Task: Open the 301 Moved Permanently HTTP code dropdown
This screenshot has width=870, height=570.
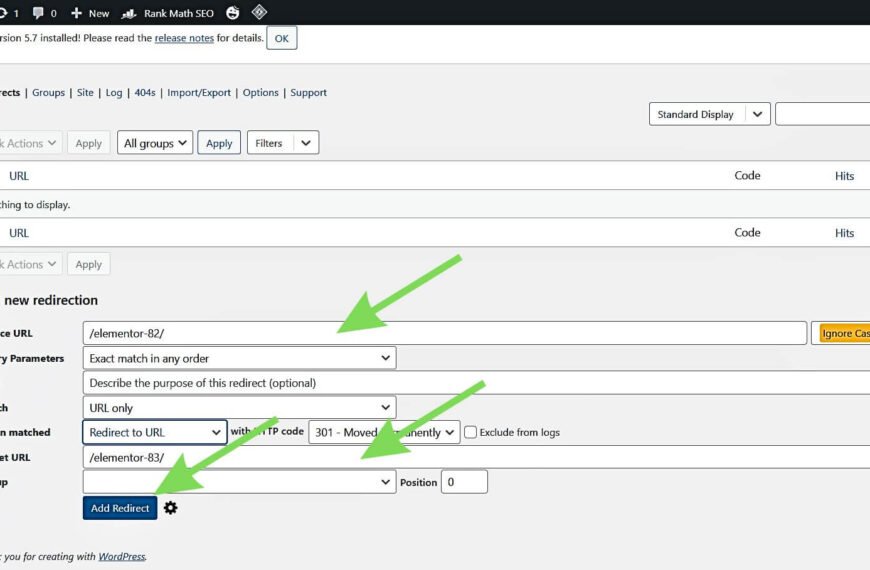Action: click(384, 432)
